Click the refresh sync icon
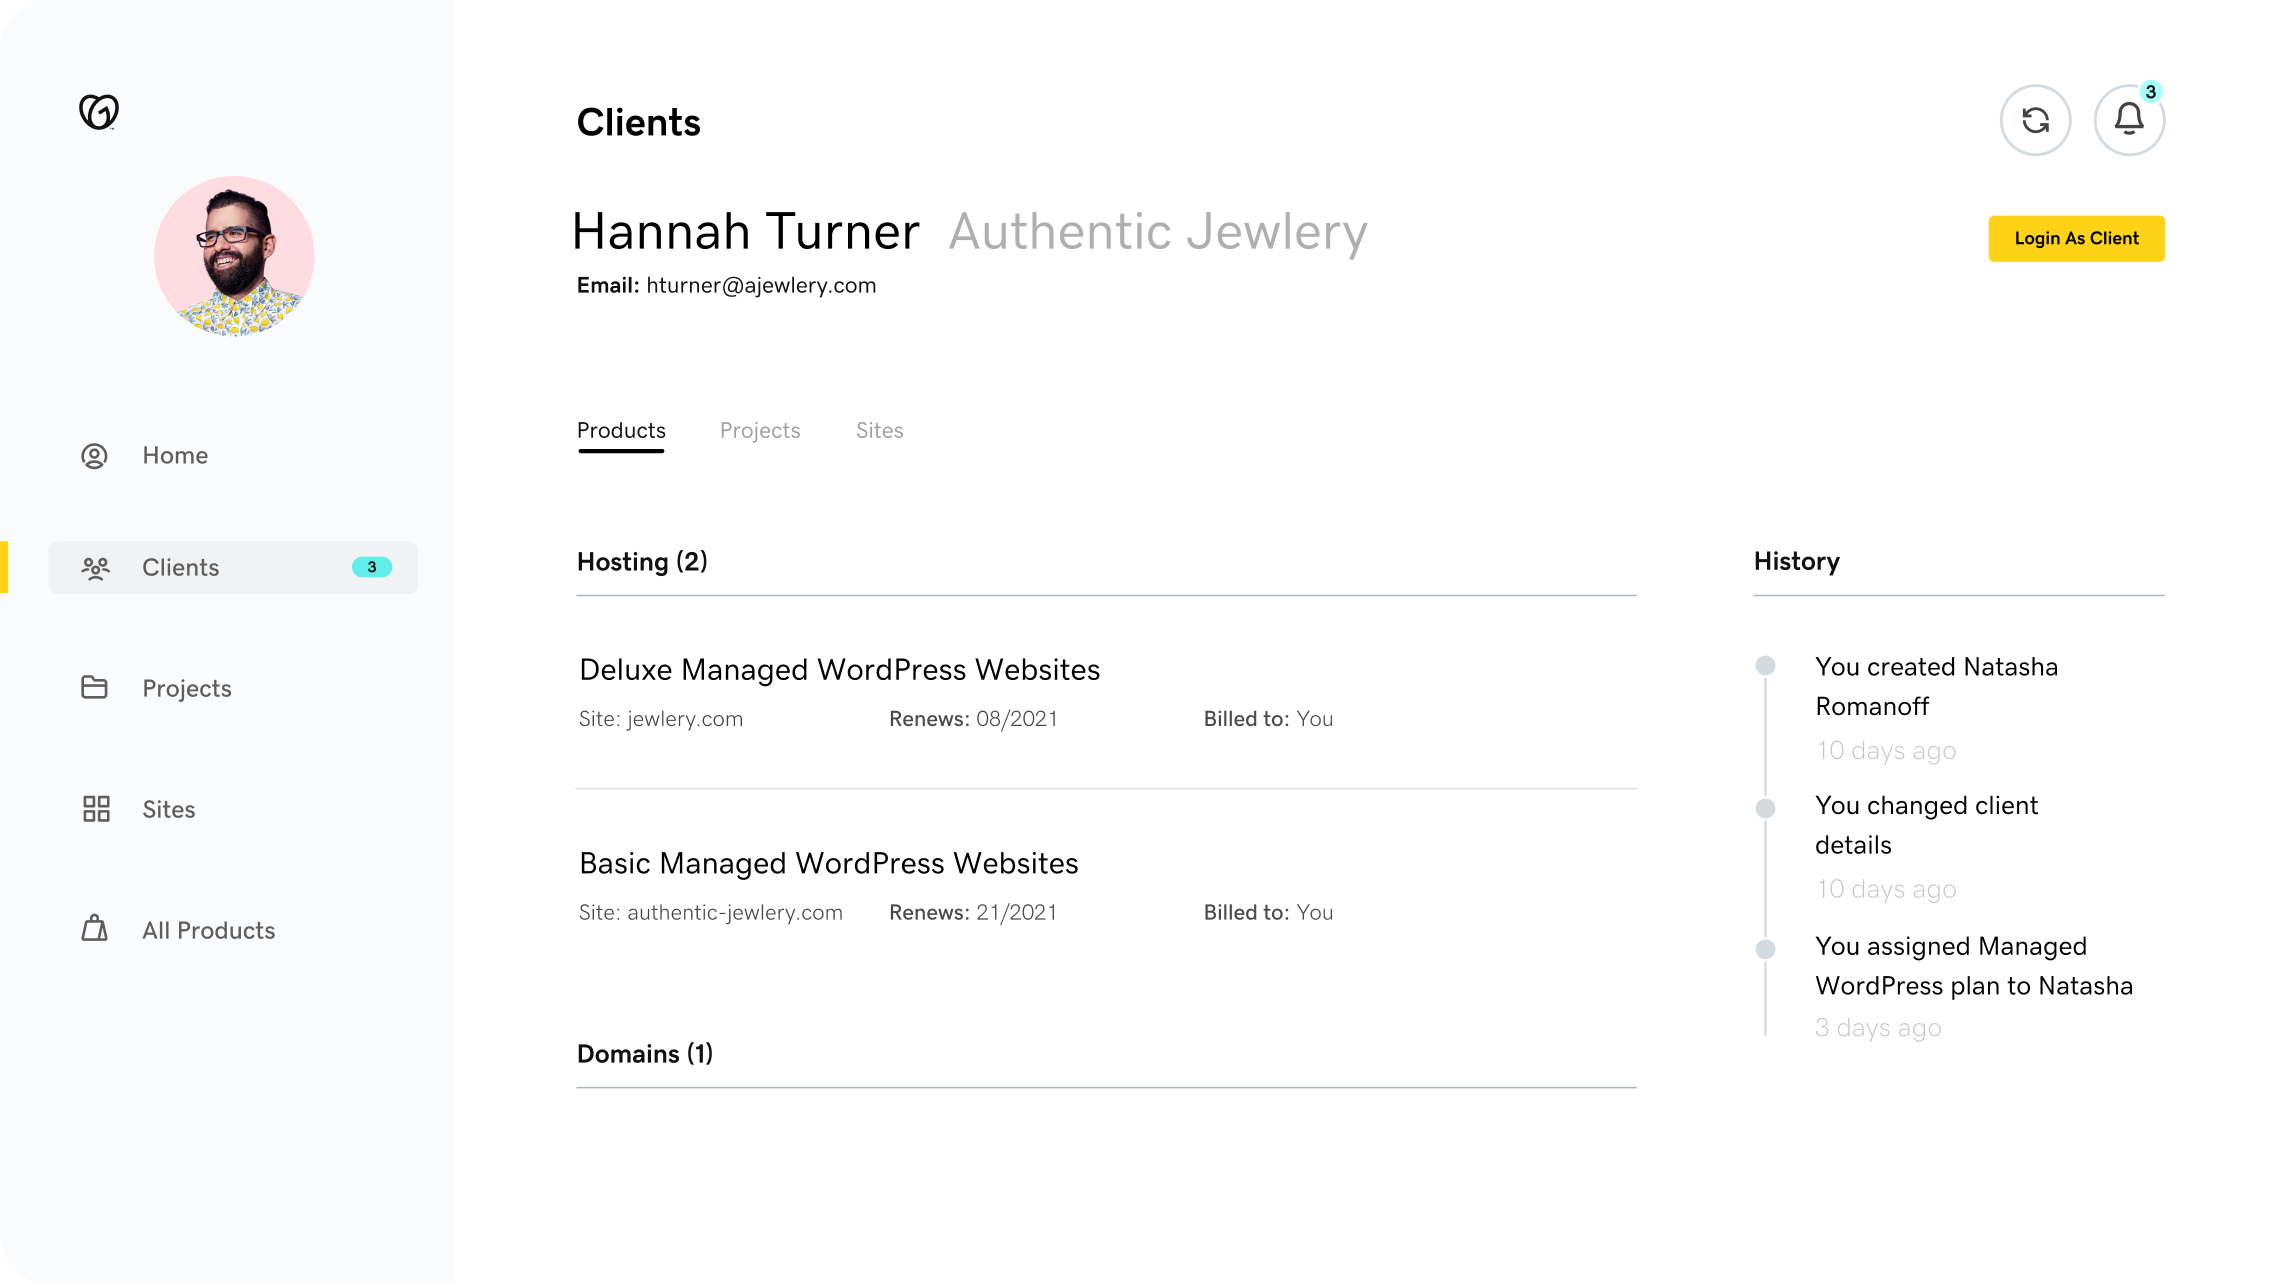The height and width of the screenshot is (1285, 2284). click(x=2035, y=120)
